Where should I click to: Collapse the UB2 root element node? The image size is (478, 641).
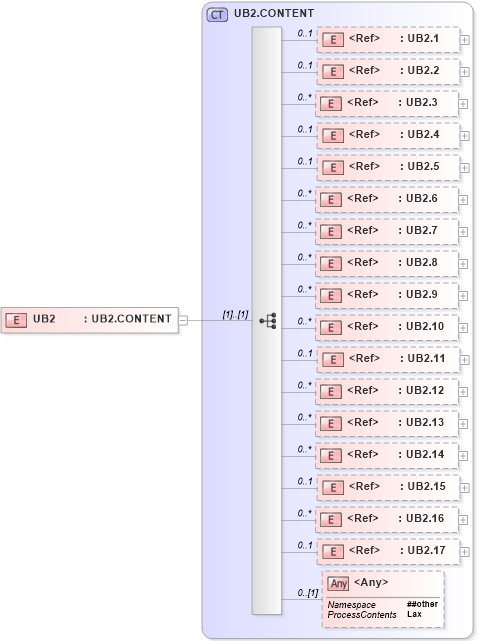pyautogui.click(x=183, y=320)
